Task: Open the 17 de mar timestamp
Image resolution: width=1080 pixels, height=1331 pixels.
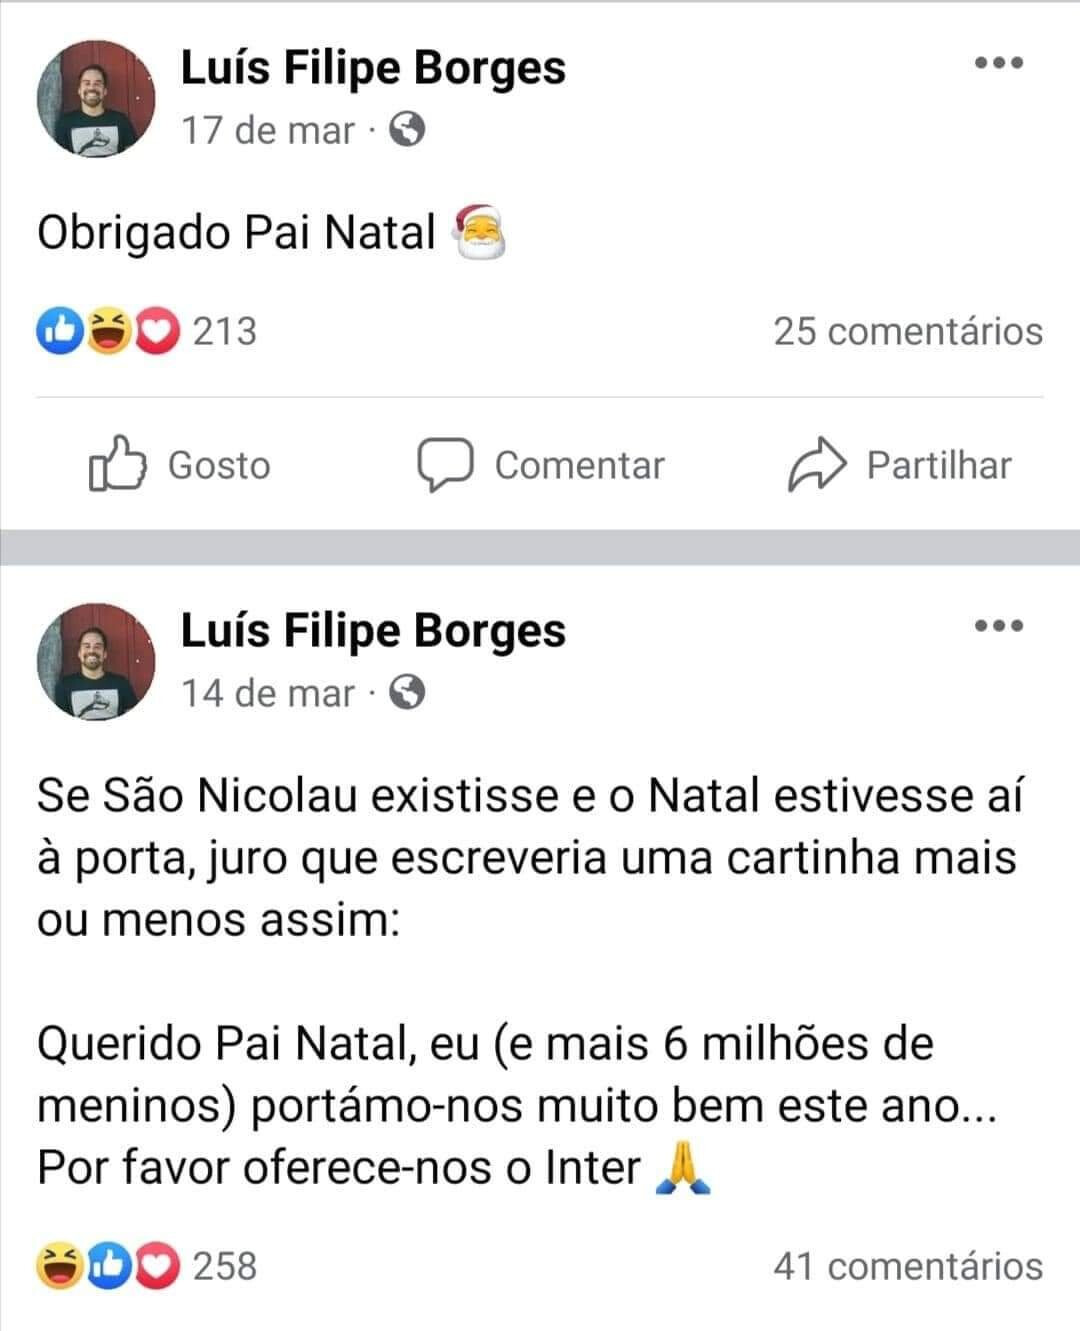Action: [x=268, y=130]
